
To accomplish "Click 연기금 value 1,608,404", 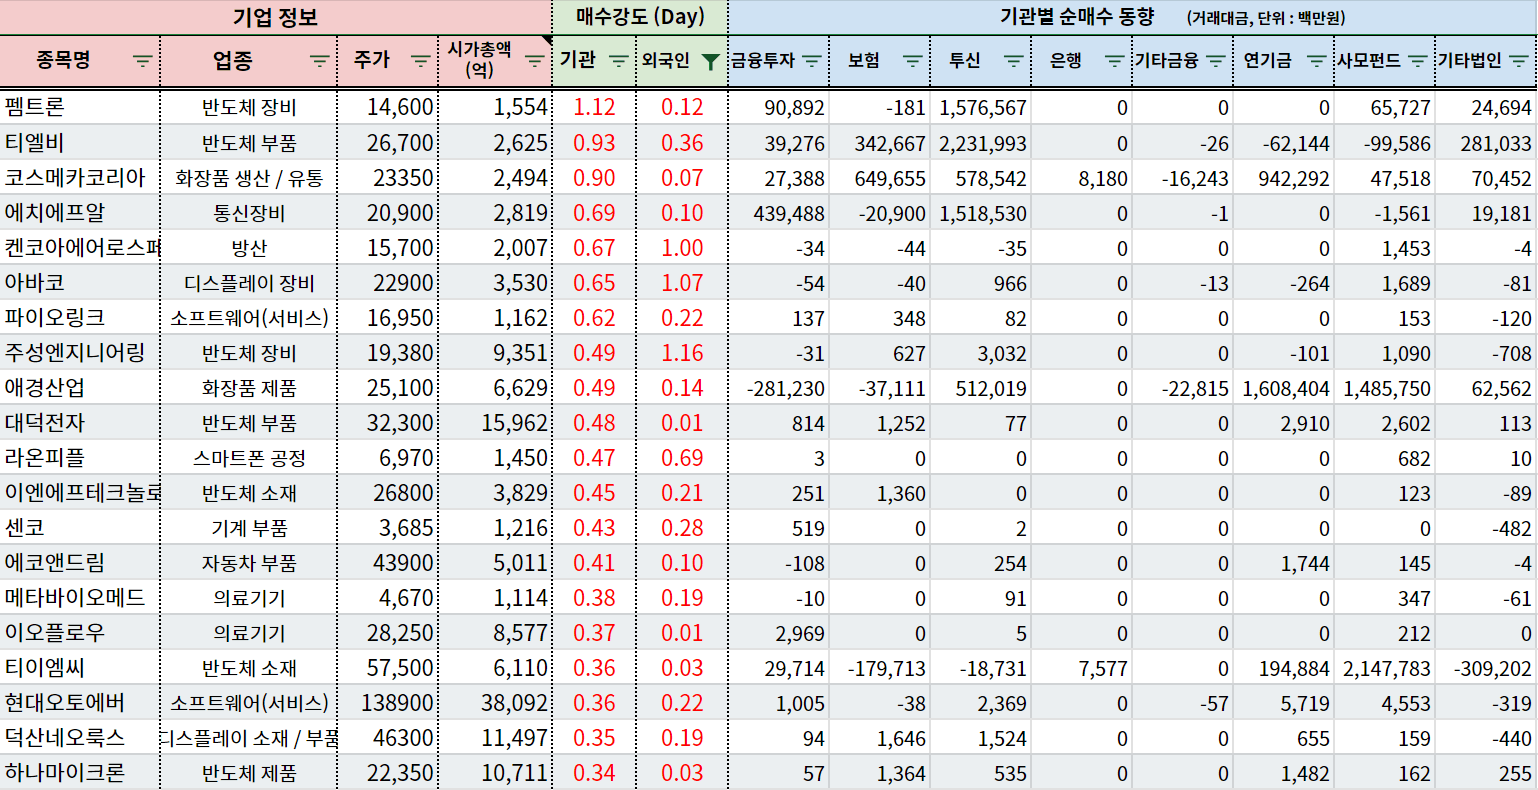I will (x=1284, y=388).
